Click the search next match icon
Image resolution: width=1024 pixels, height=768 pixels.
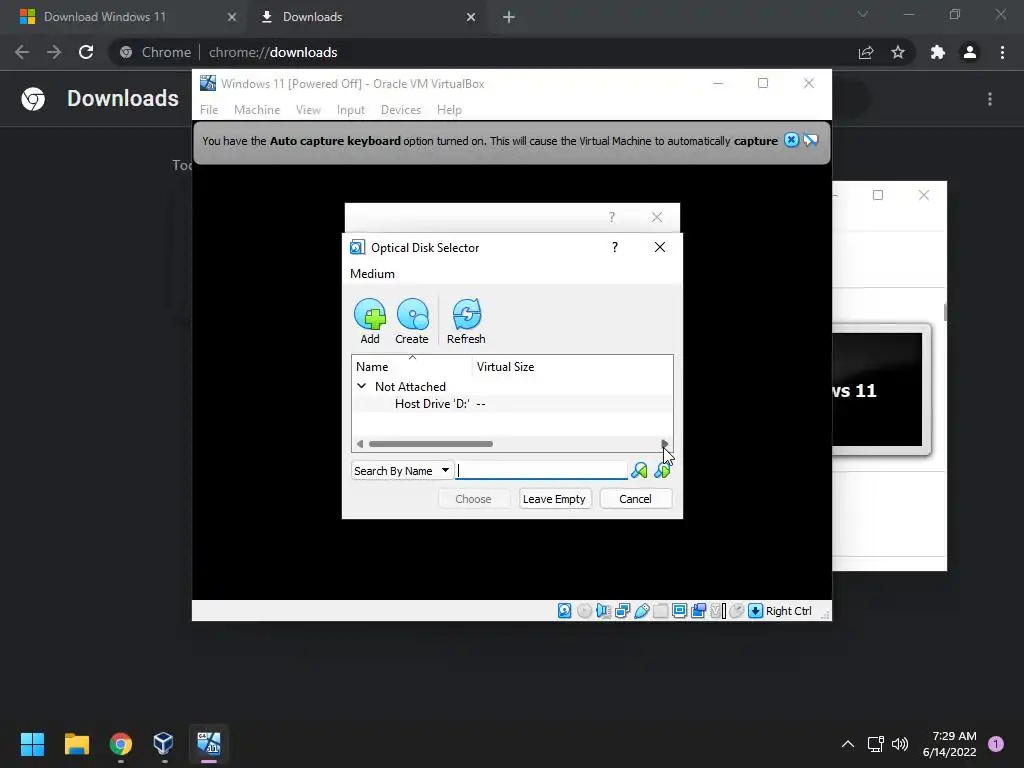click(662, 470)
